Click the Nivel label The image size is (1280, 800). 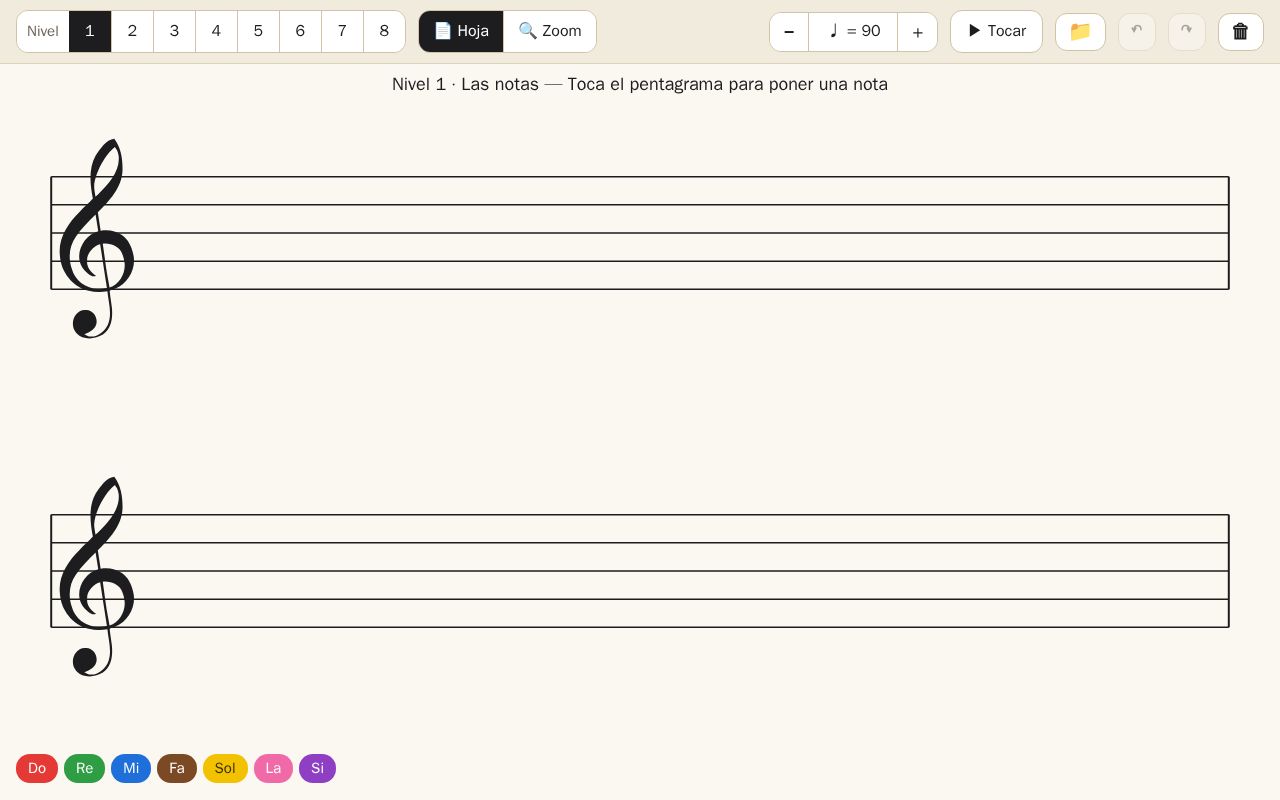pos(43,32)
